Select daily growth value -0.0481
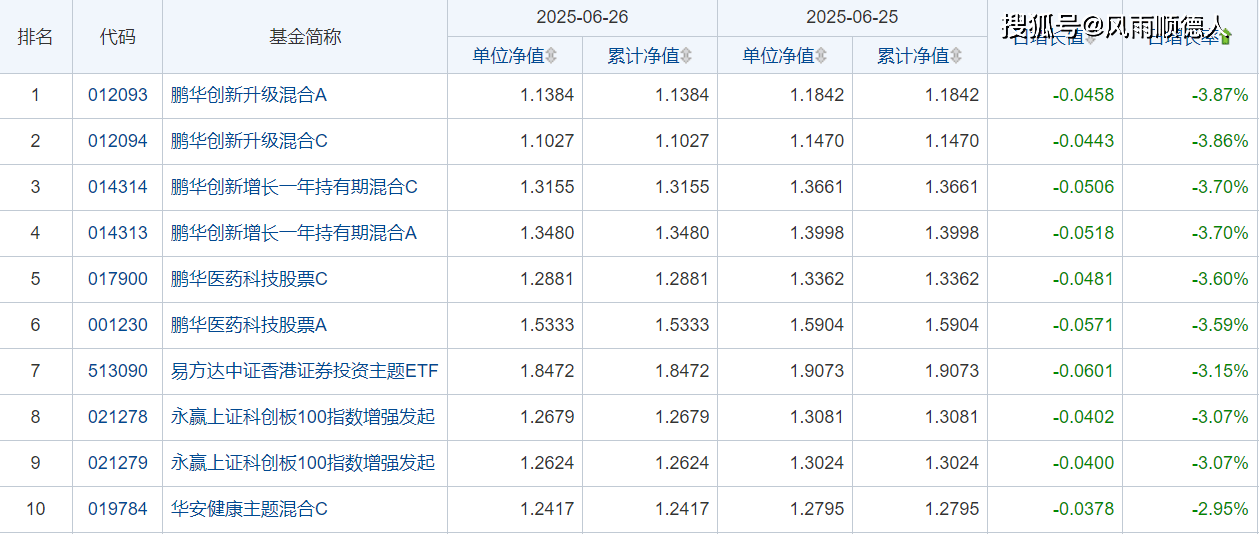 point(1083,279)
